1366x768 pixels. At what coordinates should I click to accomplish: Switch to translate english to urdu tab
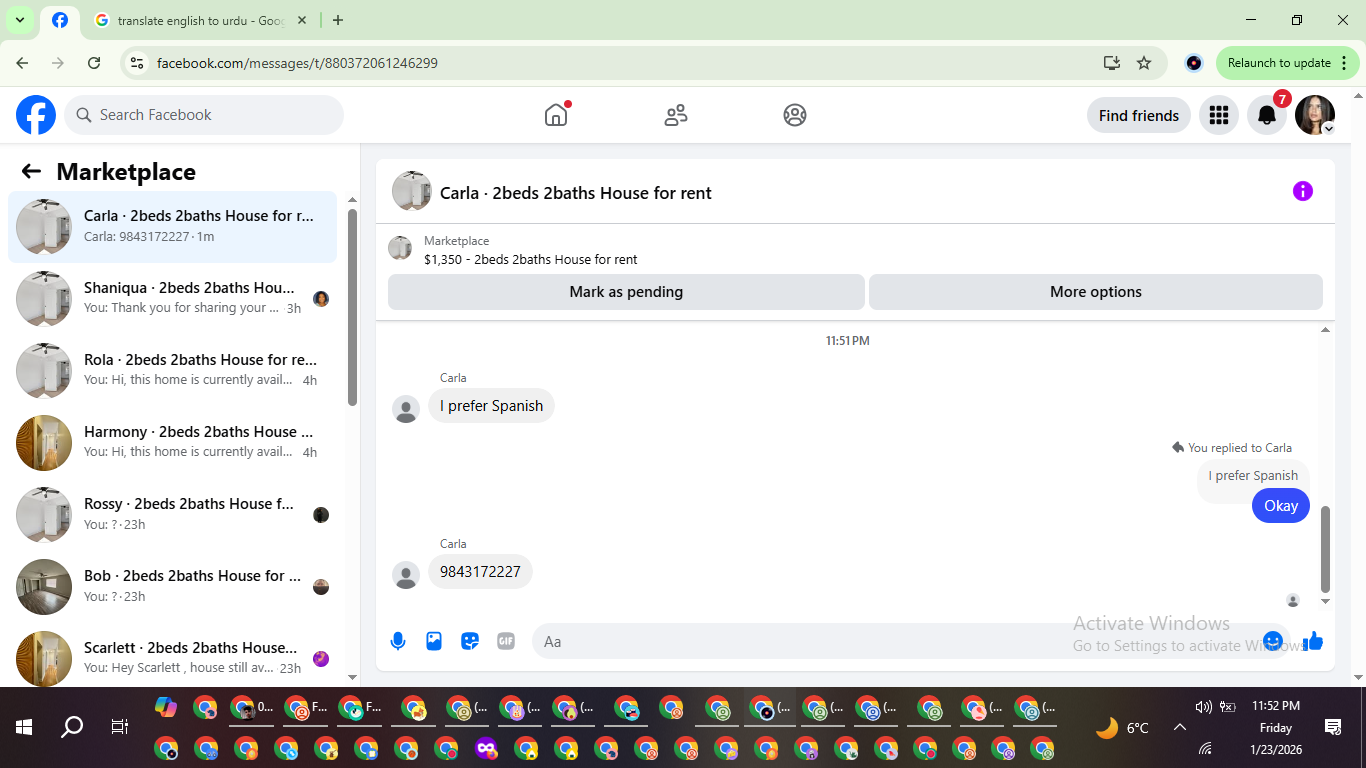(199, 20)
